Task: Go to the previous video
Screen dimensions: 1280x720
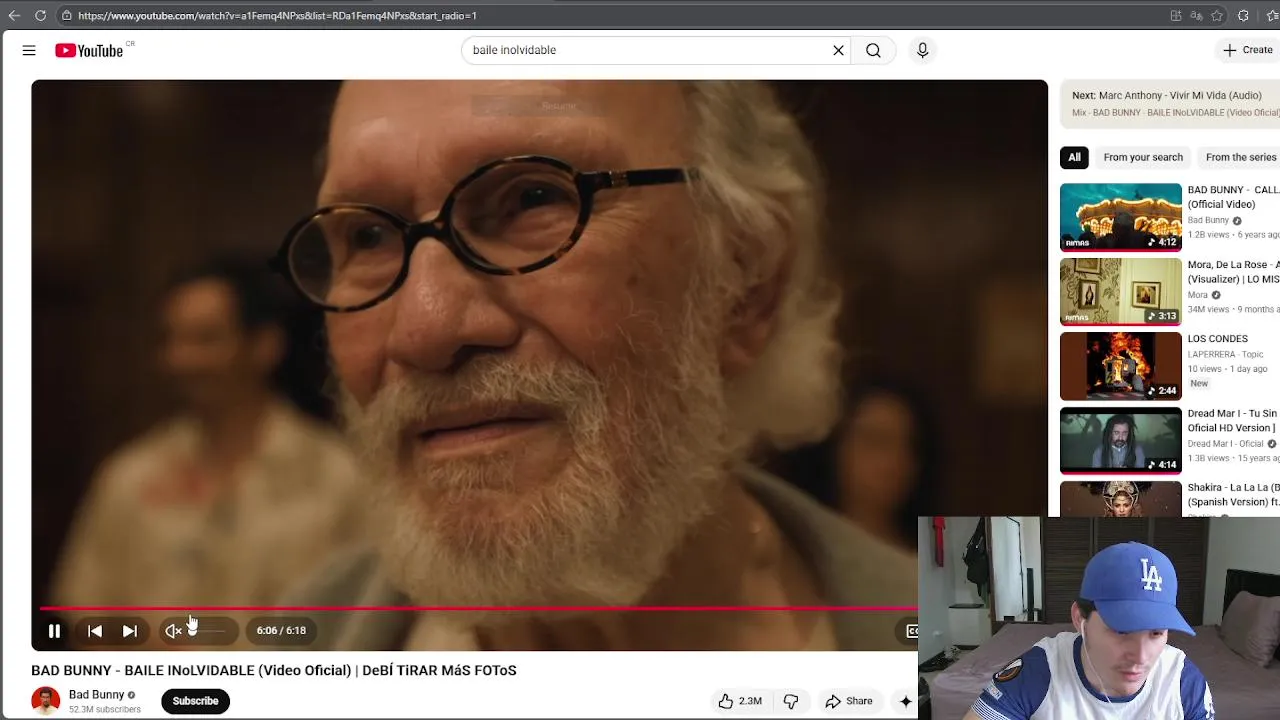Action: pos(95,631)
